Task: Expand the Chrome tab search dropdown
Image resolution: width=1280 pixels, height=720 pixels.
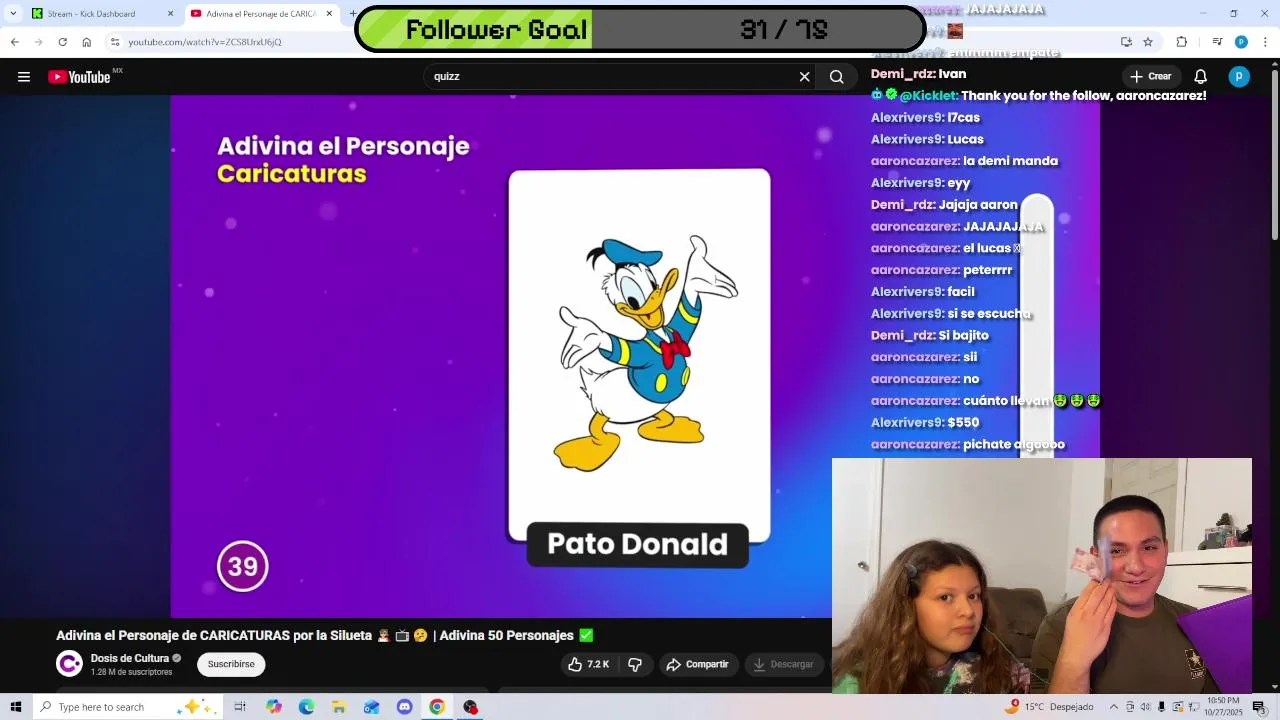Action: (x=13, y=13)
